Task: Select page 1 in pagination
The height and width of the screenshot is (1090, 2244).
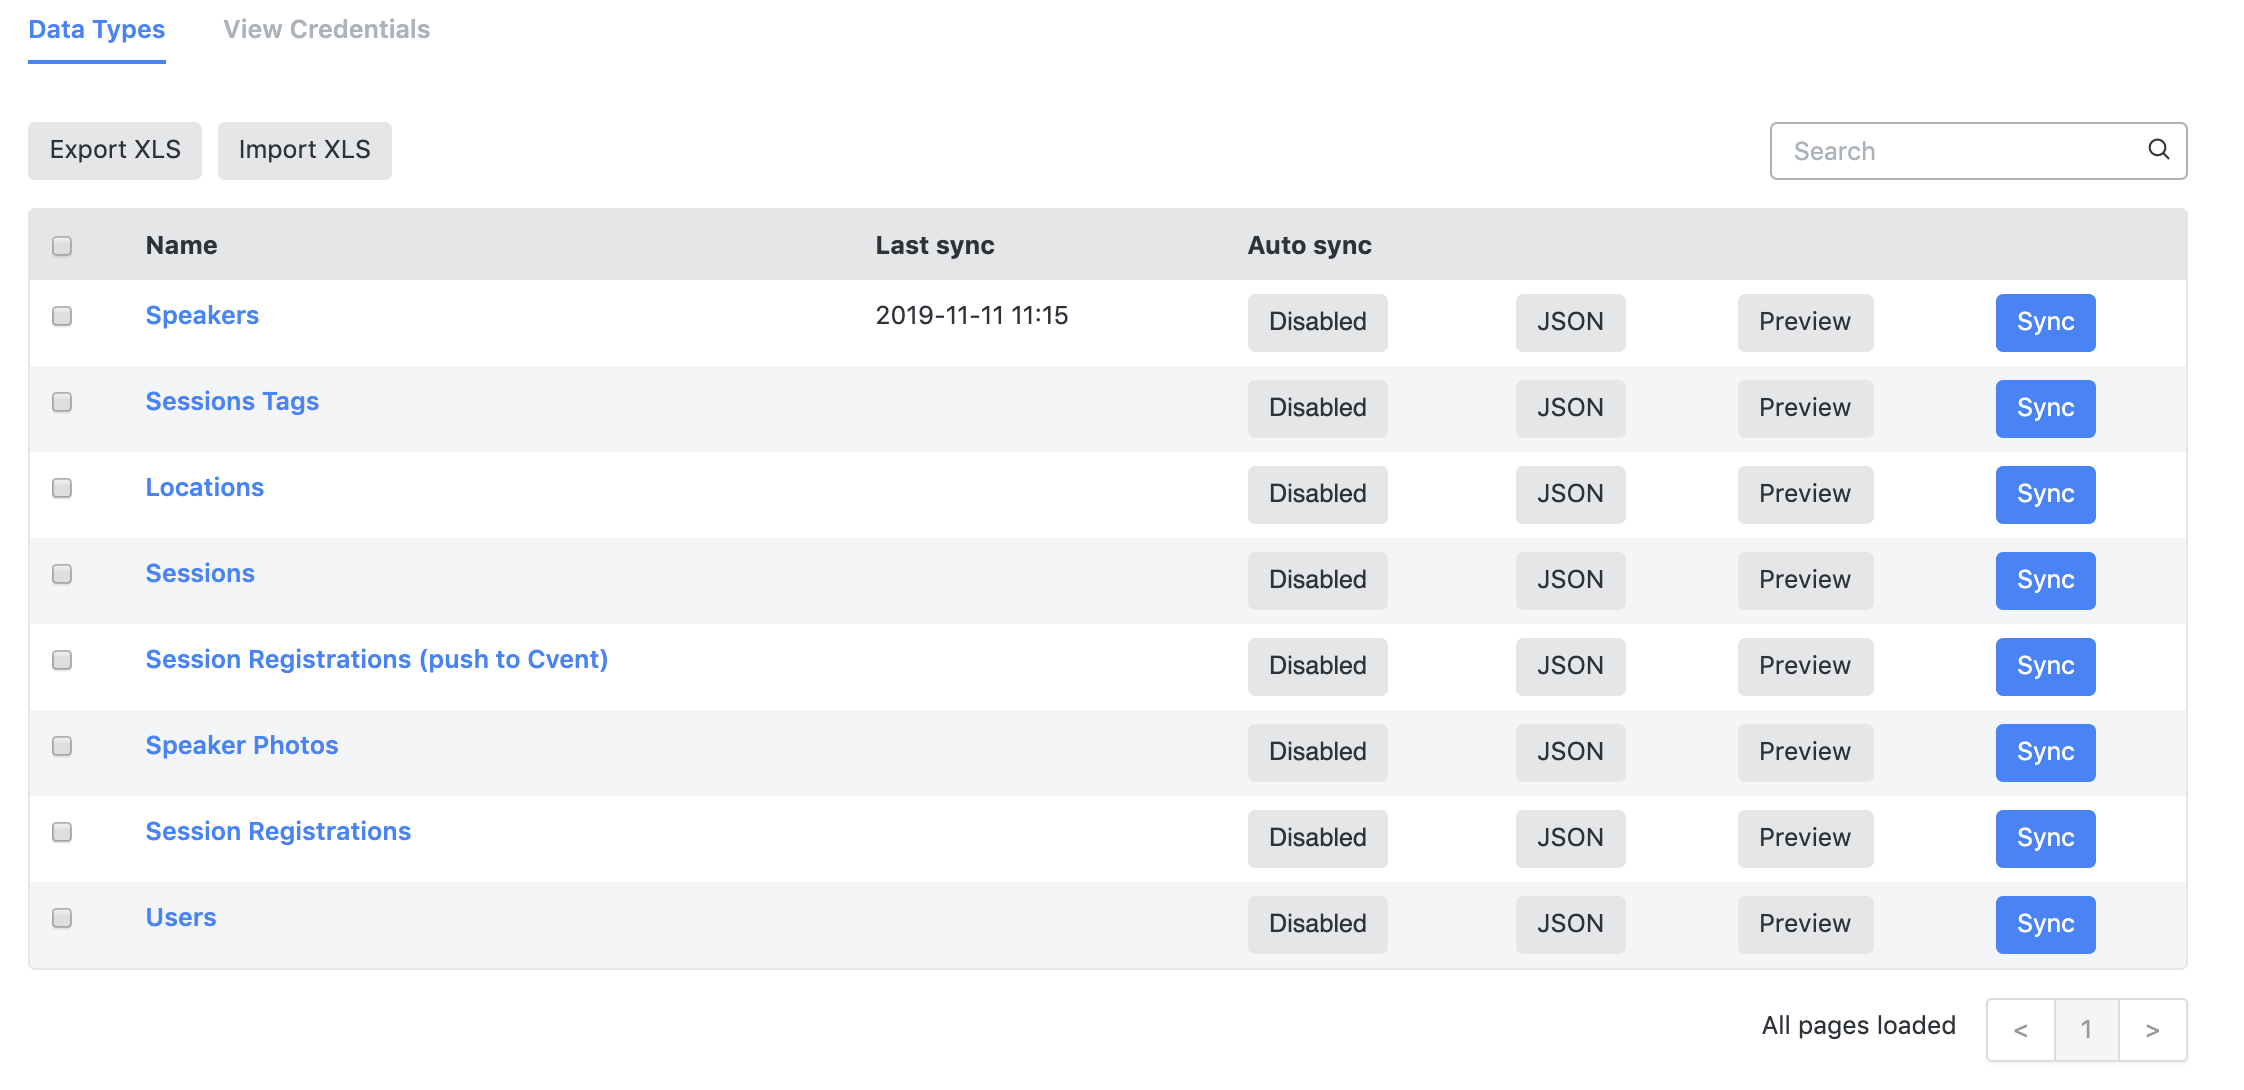Action: 2086,1030
